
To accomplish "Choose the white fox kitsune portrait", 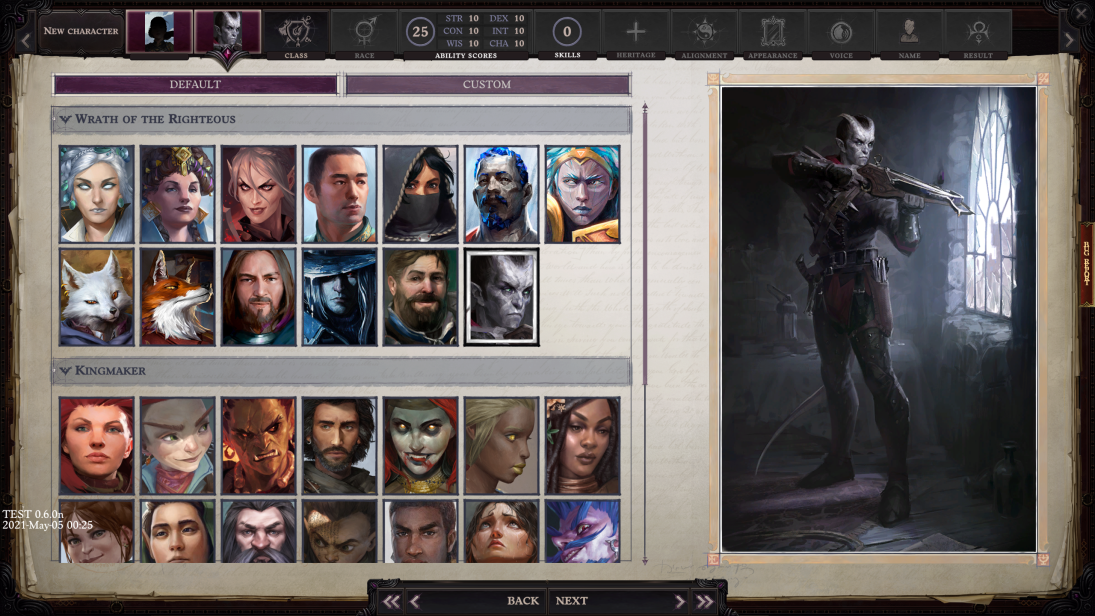I will pyautogui.click(x=96, y=298).
